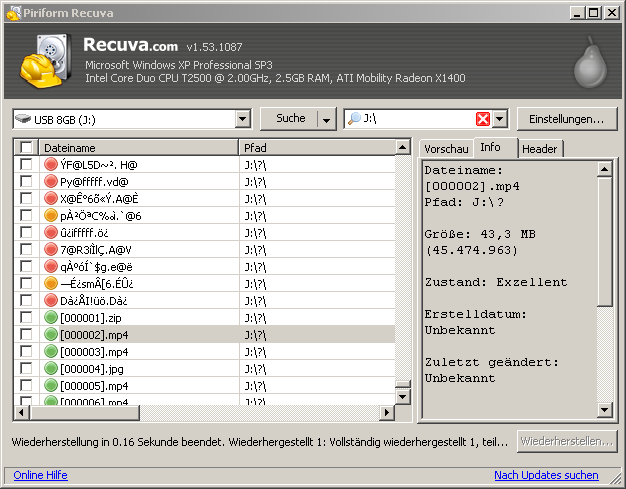Check the box for [000001].zip
Screen dimensions: 626x489
click(x=26, y=317)
